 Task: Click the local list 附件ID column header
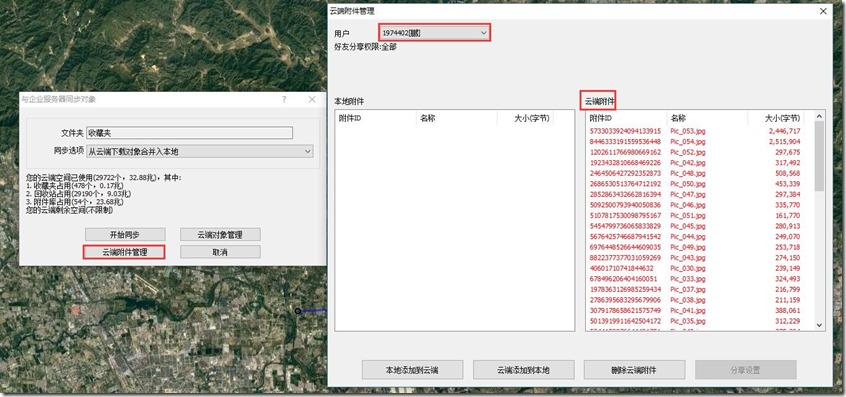[x=376, y=118]
